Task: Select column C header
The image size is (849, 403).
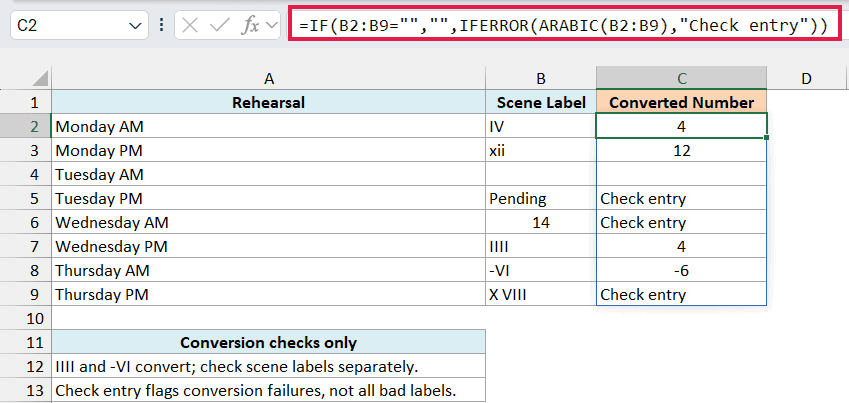Action: click(681, 79)
